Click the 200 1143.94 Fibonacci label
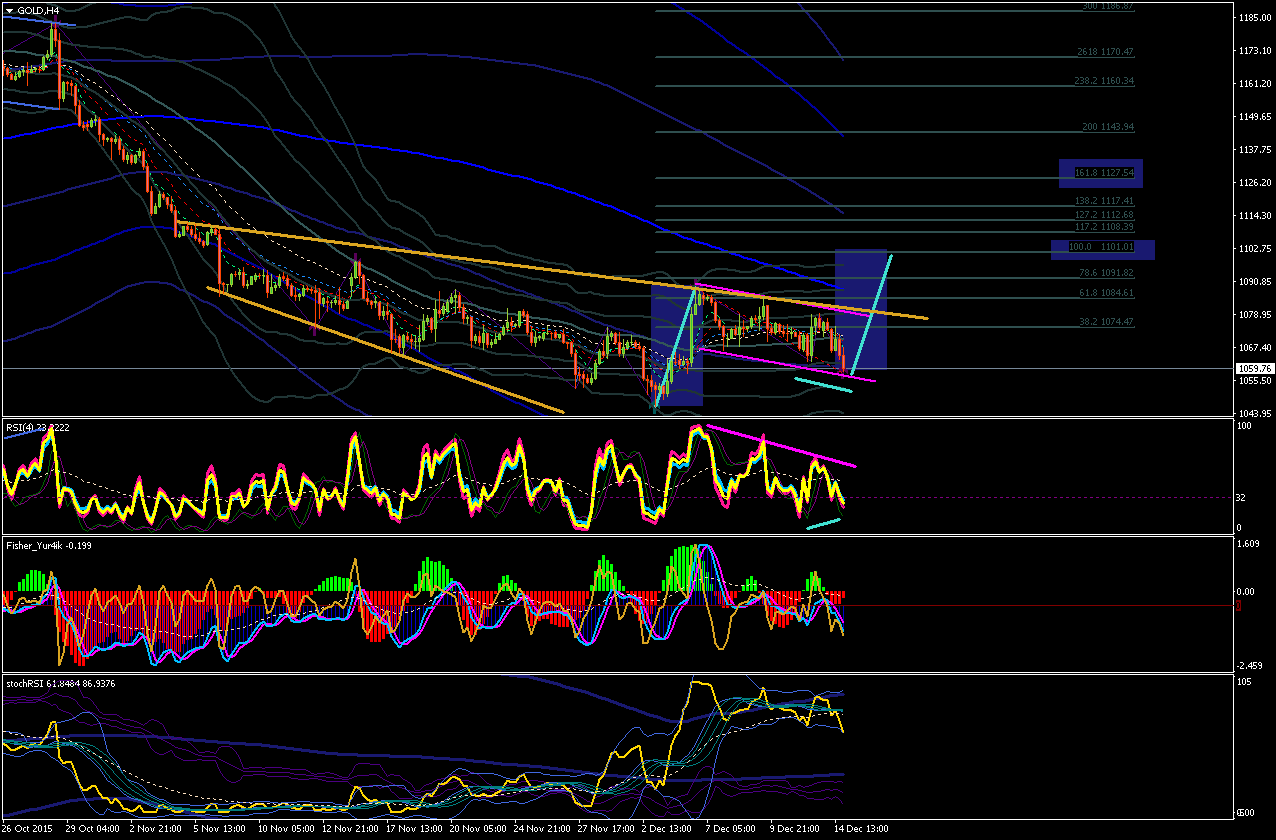Viewport: 1276px width, 840px height. (x=1108, y=127)
